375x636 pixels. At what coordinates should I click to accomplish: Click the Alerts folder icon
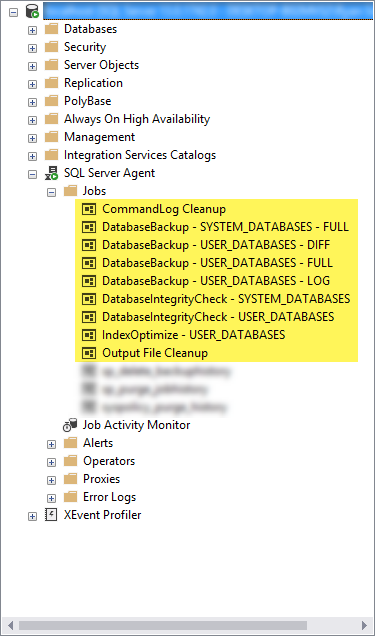tap(71, 443)
